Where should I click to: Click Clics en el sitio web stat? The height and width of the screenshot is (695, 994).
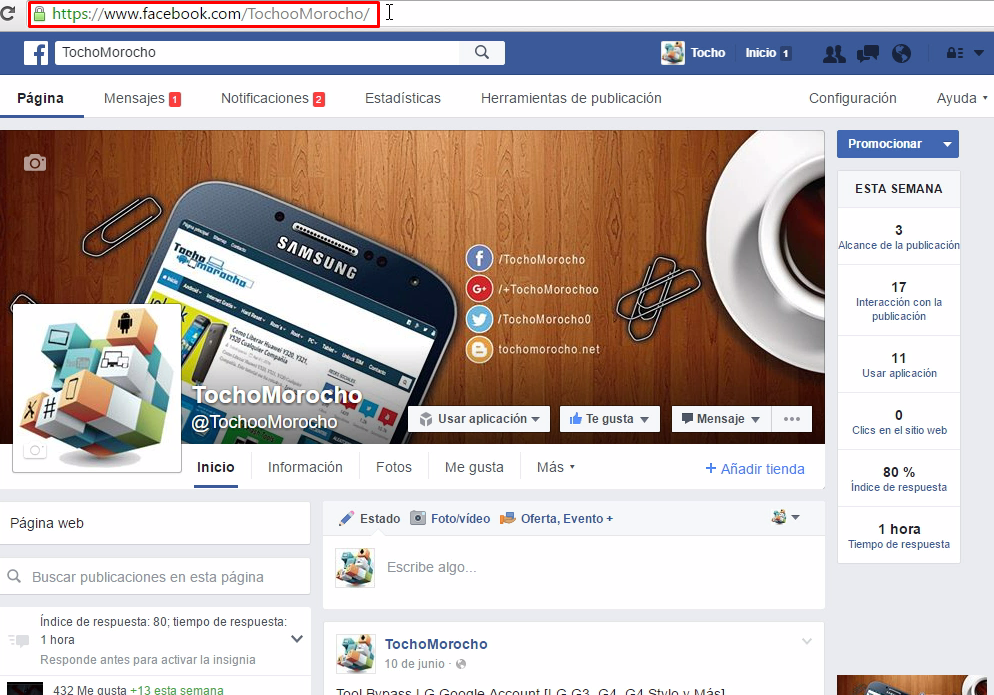(899, 422)
